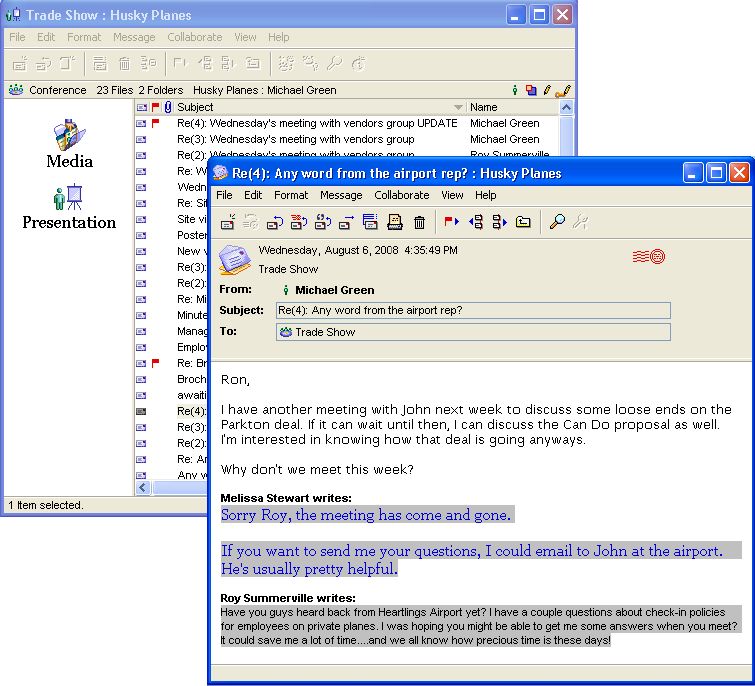Screen dimensions: 755x686
Task: Click the red postmark stamp icon
Action: pyautogui.click(x=649, y=257)
